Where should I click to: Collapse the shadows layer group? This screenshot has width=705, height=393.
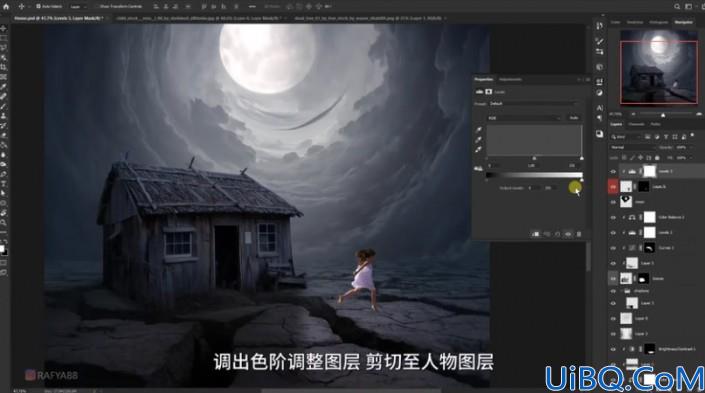(622, 291)
